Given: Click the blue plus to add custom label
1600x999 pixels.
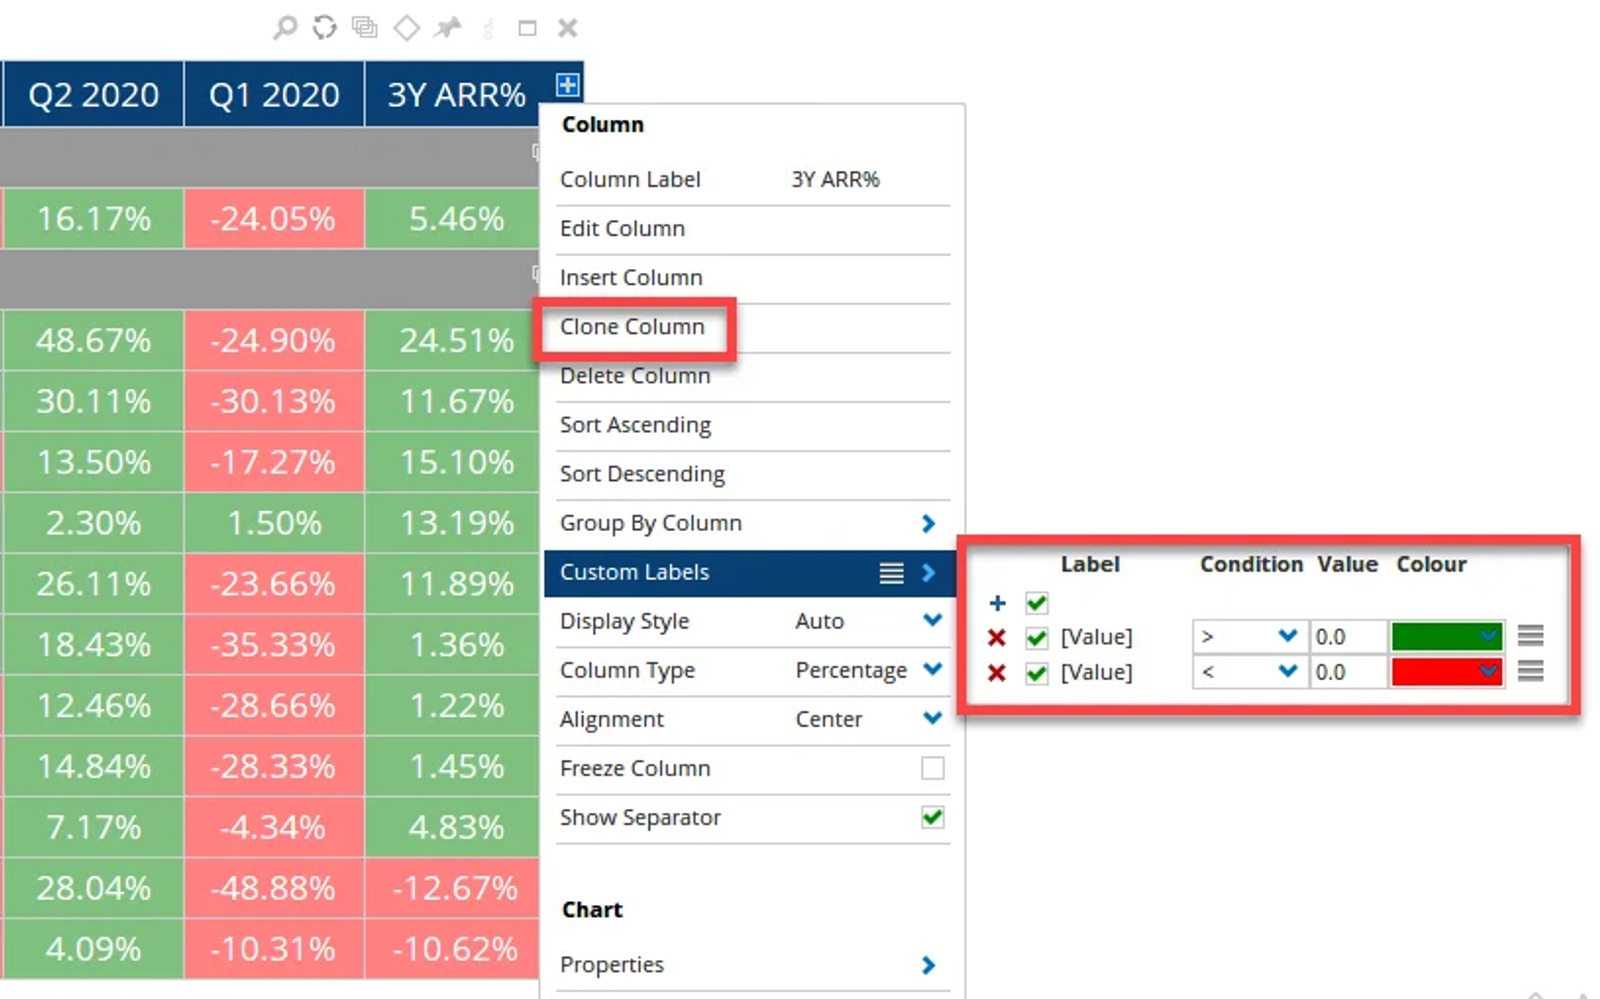Looking at the screenshot, I should pyautogui.click(x=997, y=603).
